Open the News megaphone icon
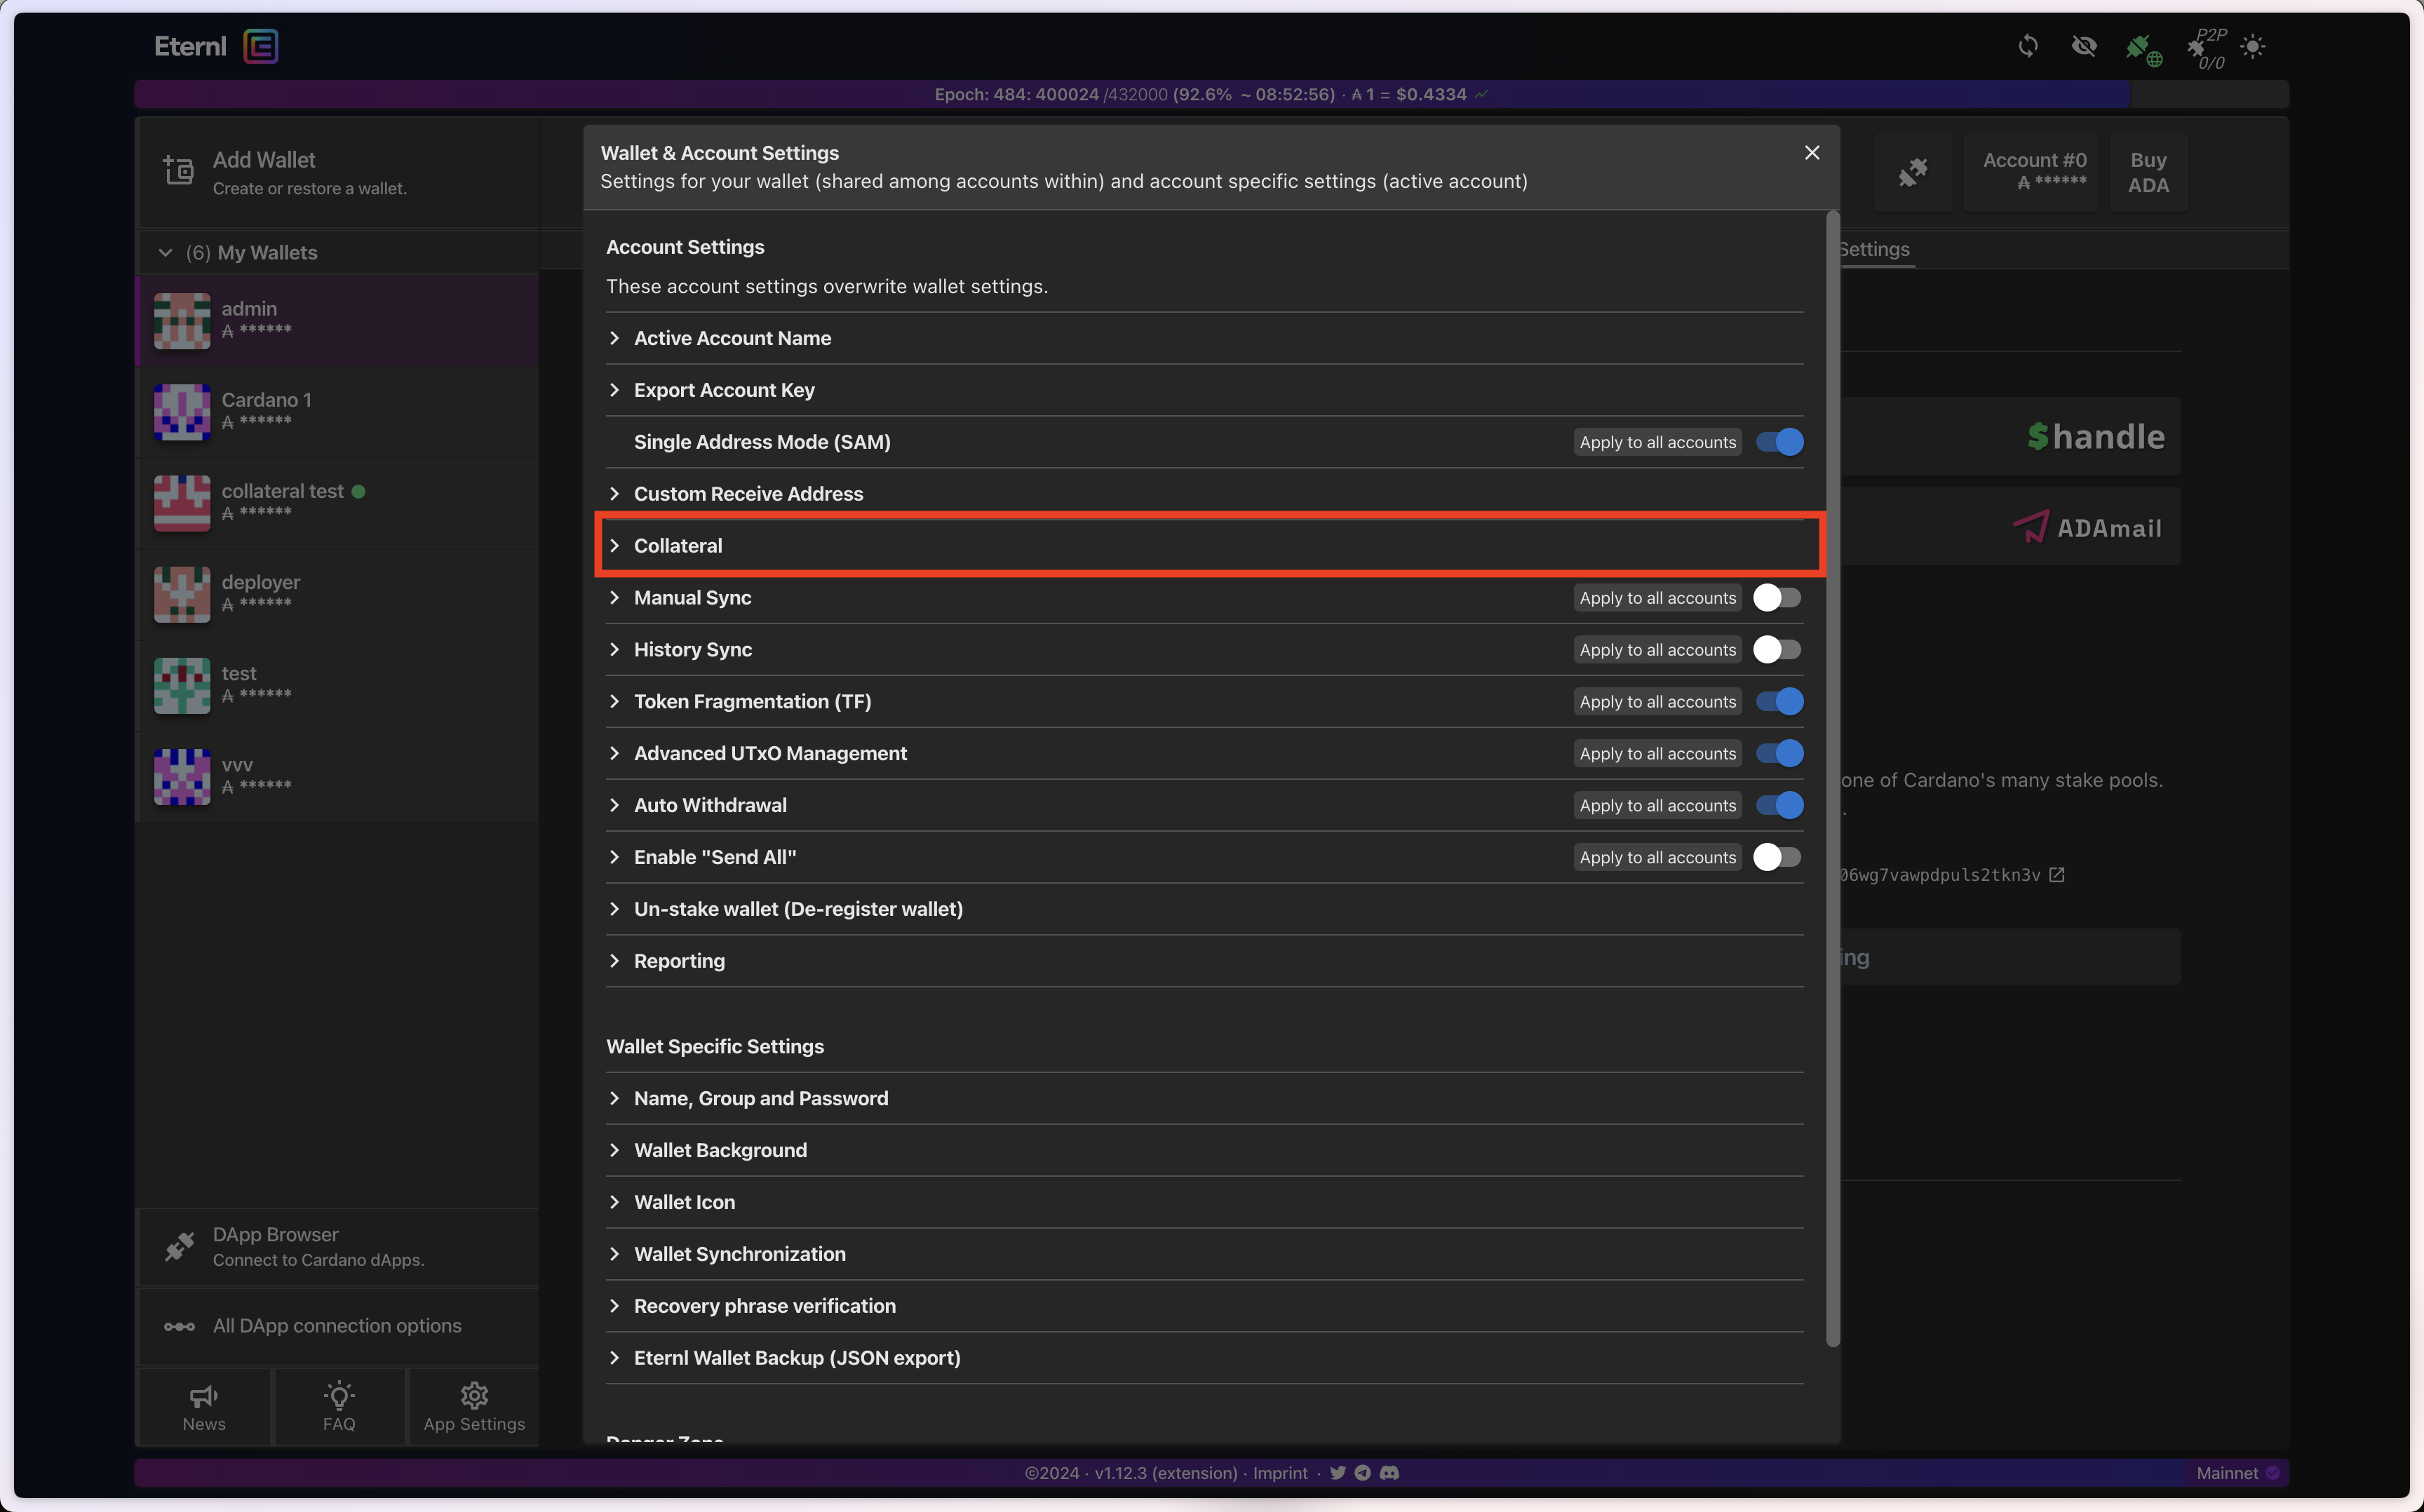The height and width of the screenshot is (1512, 2424). (204, 1396)
